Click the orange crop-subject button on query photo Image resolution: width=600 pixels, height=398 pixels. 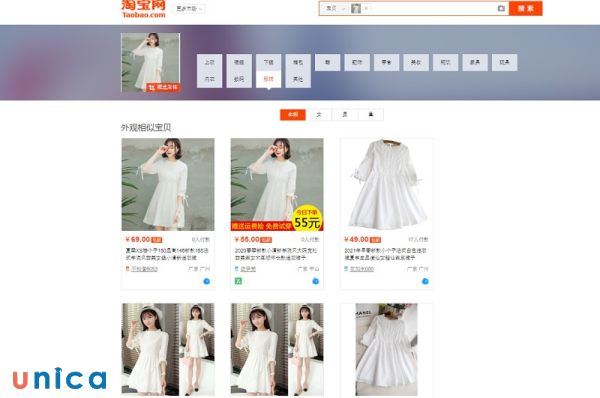tap(163, 87)
